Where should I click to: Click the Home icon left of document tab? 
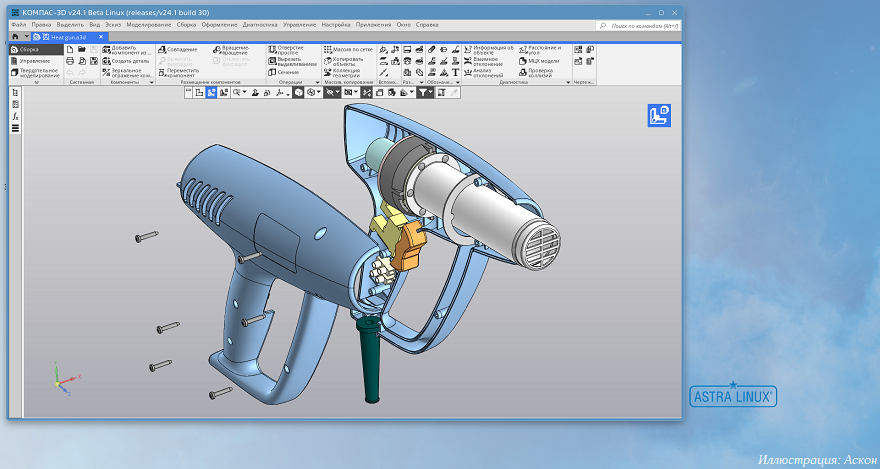(15, 36)
